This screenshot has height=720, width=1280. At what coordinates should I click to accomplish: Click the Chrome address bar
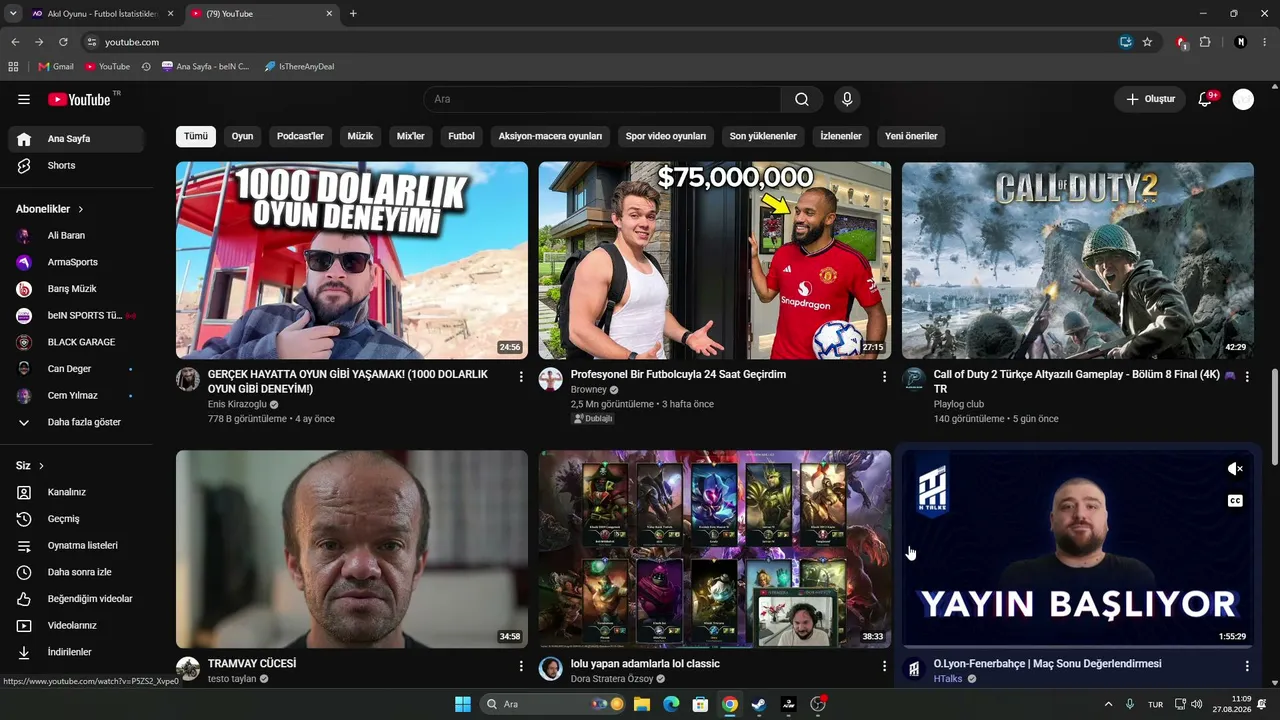(x=600, y=42)
